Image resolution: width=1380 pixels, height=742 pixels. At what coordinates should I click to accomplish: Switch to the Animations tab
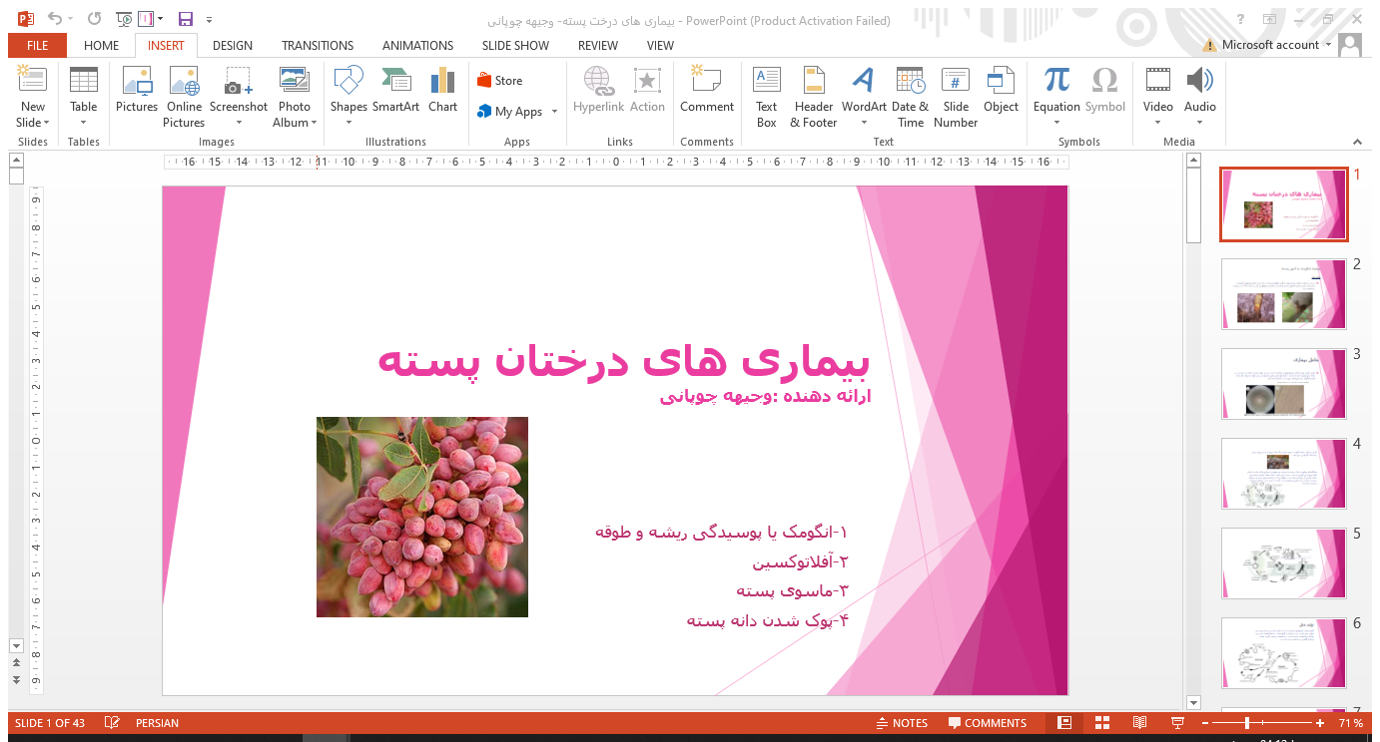417,45
